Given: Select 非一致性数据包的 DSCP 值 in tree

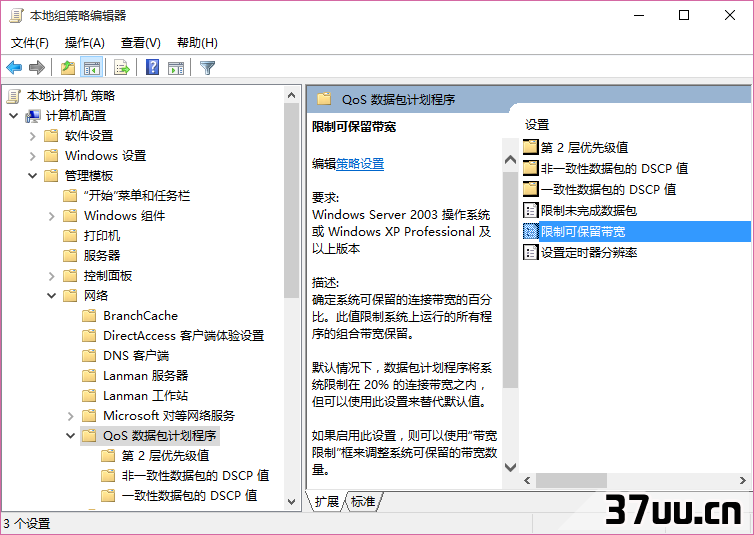Looking at the screenshot, I should 195,476.
